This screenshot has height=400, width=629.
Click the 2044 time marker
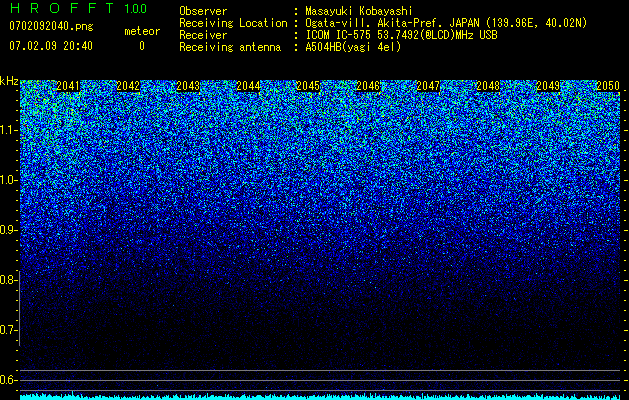(248, 86)
